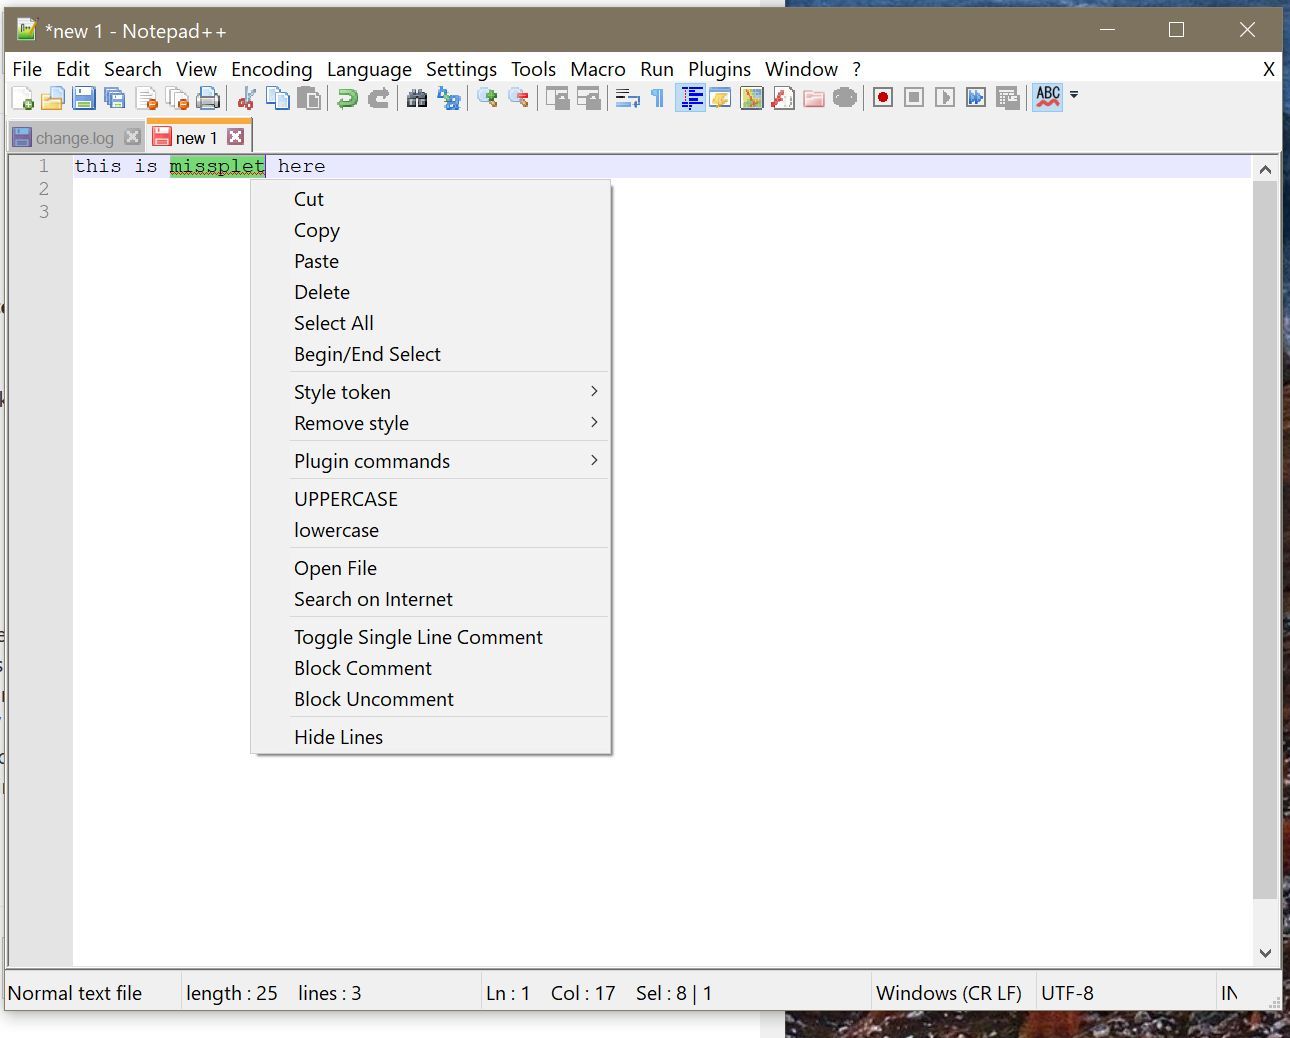Viewport: 1290px width, 1038px height.
Task: Toggle Show All Characters pilcrow icon
Action: [x=657, y=98]
